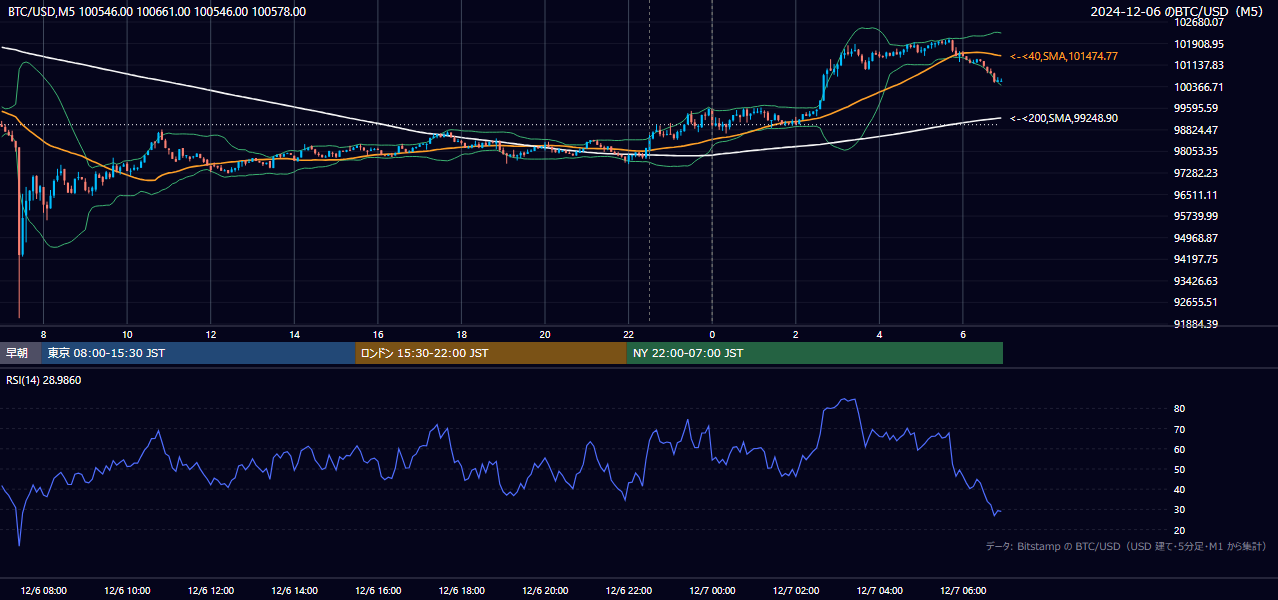Viewport: 1278px width, 600px height.
Task: Click the '12/6 20:00' date label
Action: (545, 591)
